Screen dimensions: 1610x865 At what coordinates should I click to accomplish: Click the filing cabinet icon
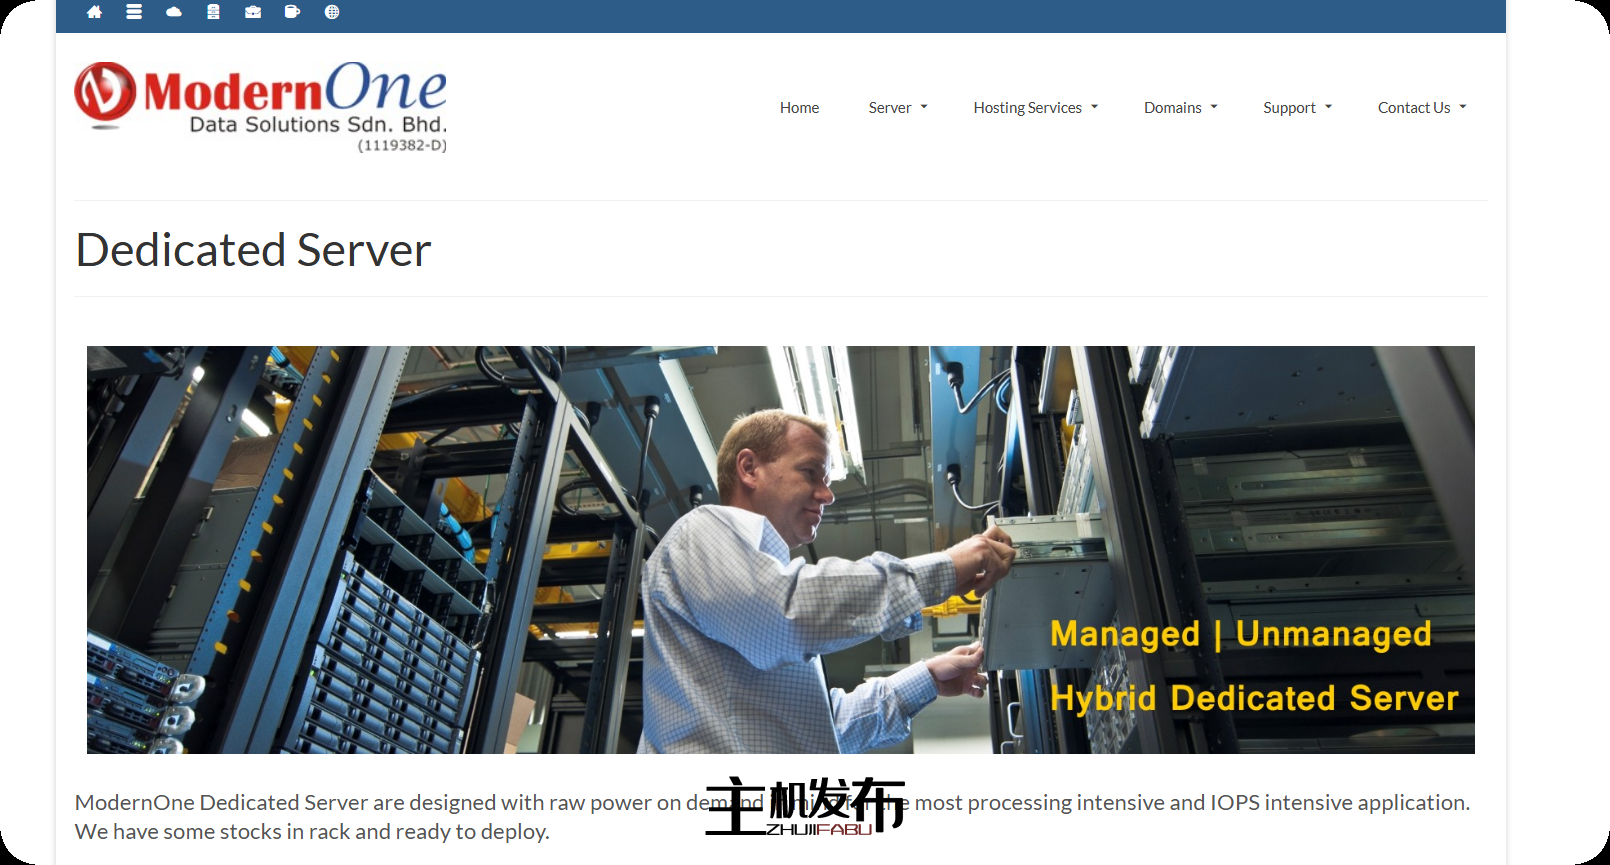[213, 12]
